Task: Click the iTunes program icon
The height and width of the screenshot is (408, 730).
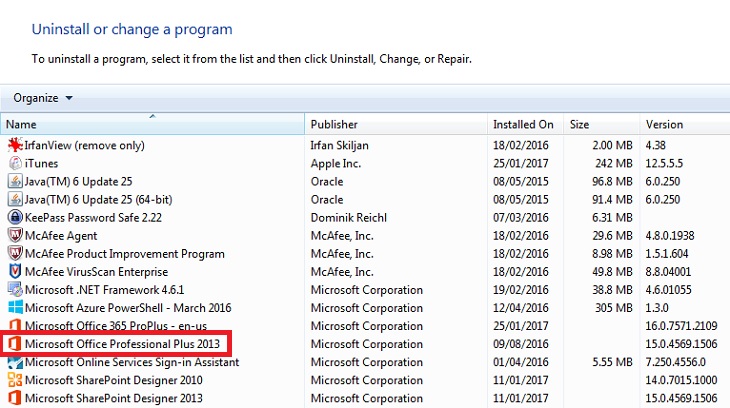Action: [15, 163]
